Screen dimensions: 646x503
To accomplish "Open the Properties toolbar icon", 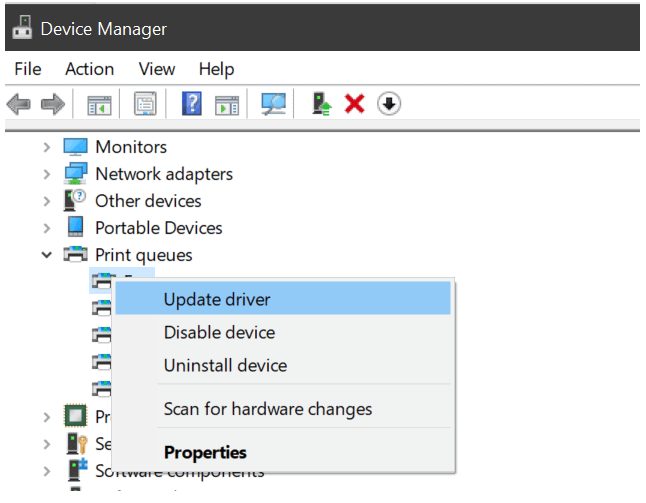I will (145, 103).
